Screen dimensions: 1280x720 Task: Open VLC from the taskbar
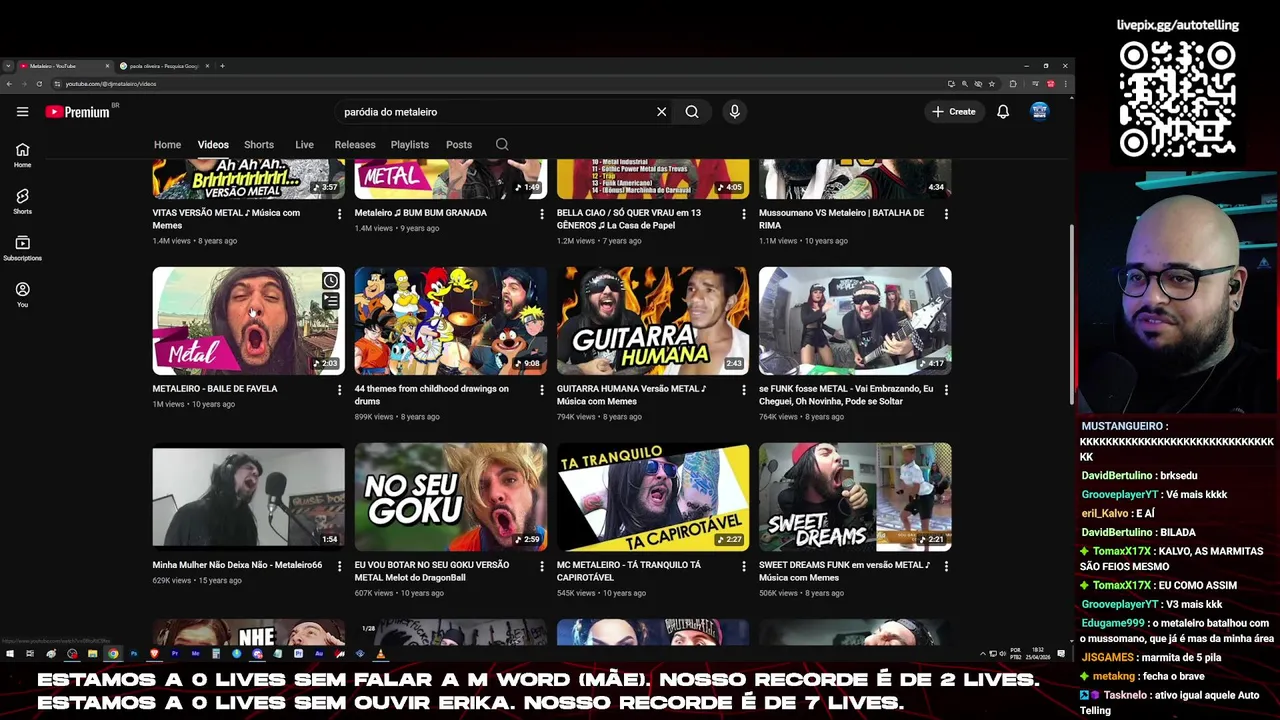tap(380, 654)
